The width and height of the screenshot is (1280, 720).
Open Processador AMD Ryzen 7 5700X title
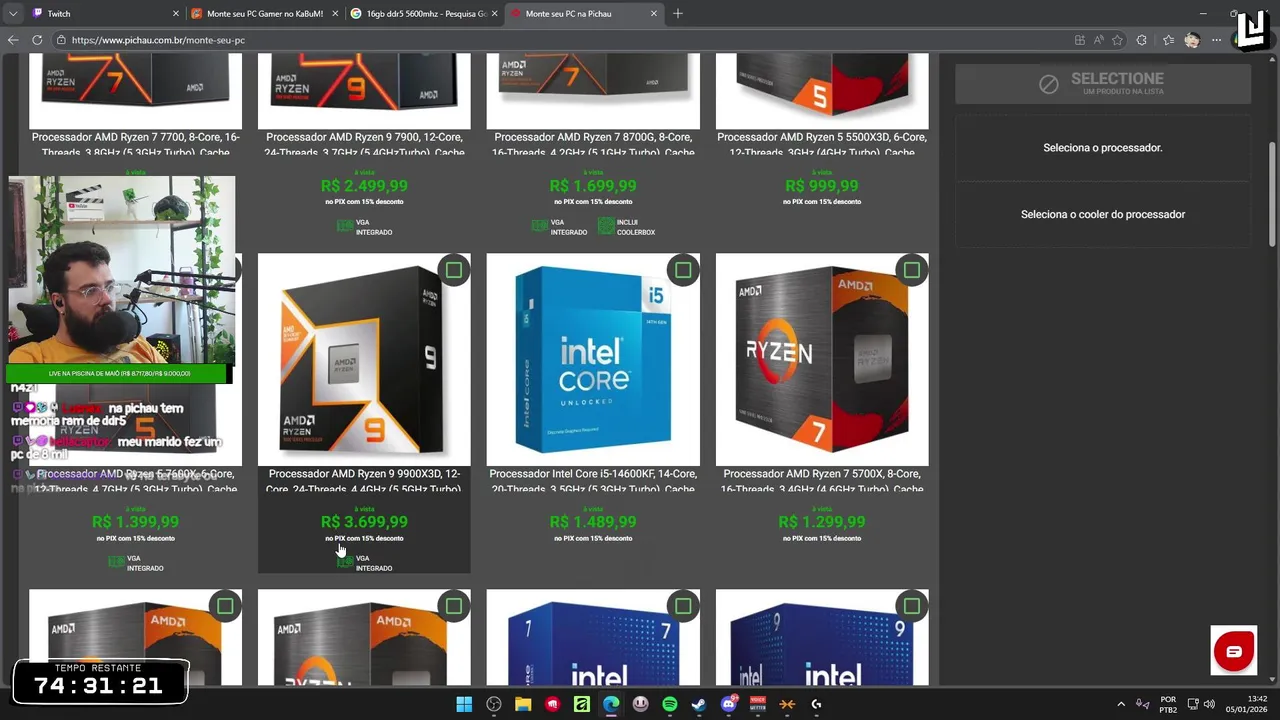[x=822, y=481]
